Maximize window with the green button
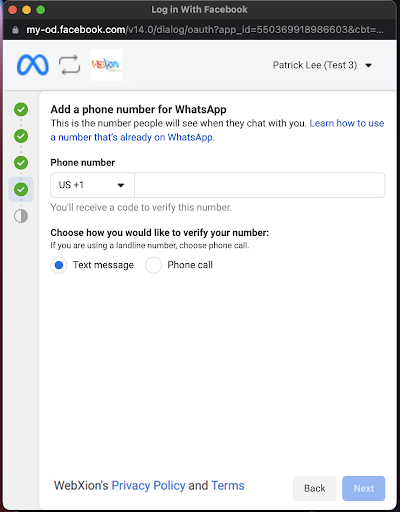 [x=41, y=10]
